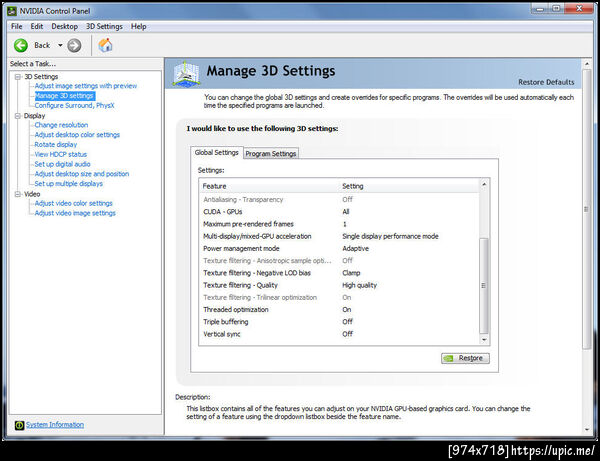Open Adjust image settings with preview
The height and width of the screenshot is (461, 600).
[86, 86]
